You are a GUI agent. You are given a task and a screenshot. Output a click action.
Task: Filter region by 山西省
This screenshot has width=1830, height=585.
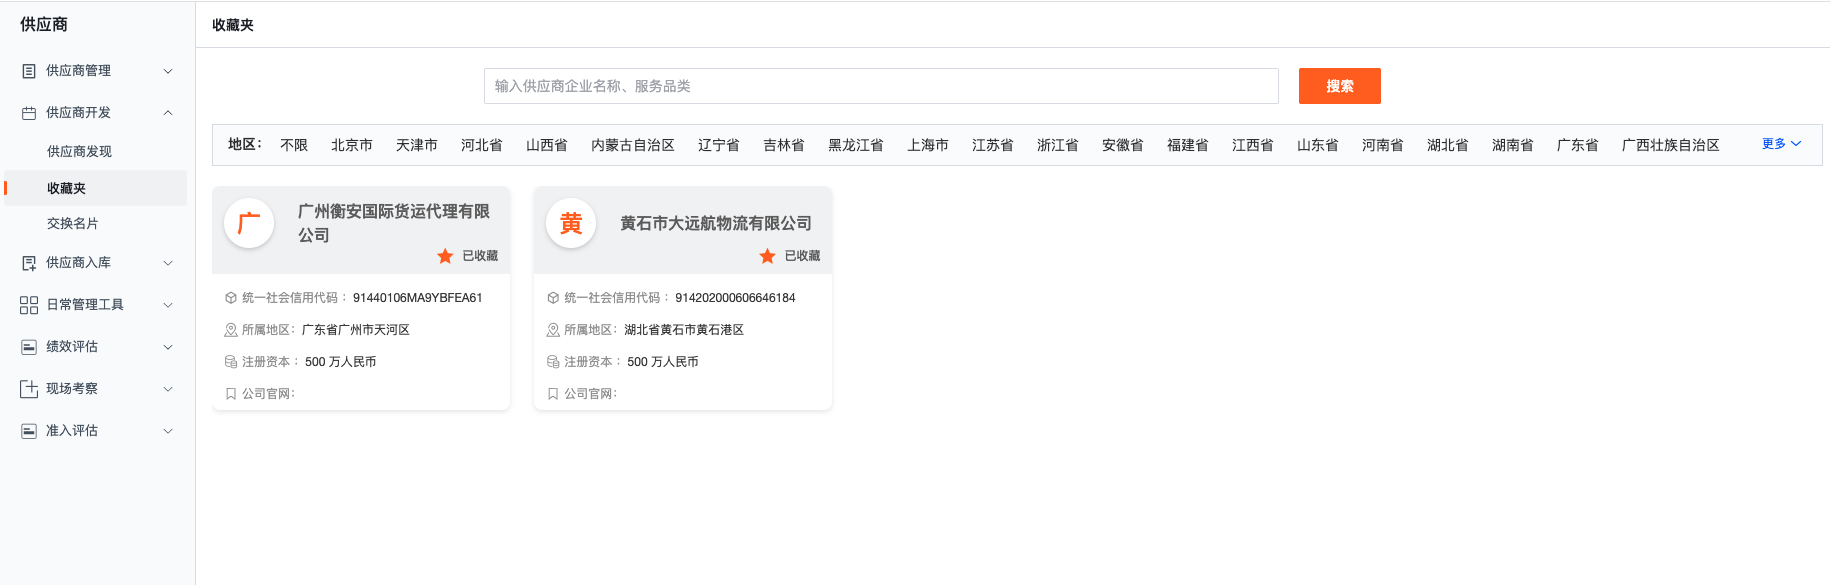(547, 145)
